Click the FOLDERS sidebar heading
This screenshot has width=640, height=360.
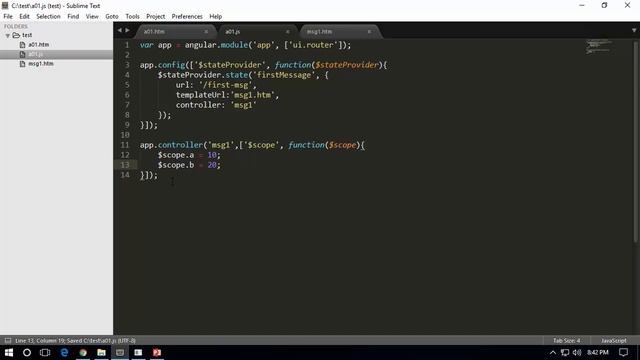tap(16, 26)
